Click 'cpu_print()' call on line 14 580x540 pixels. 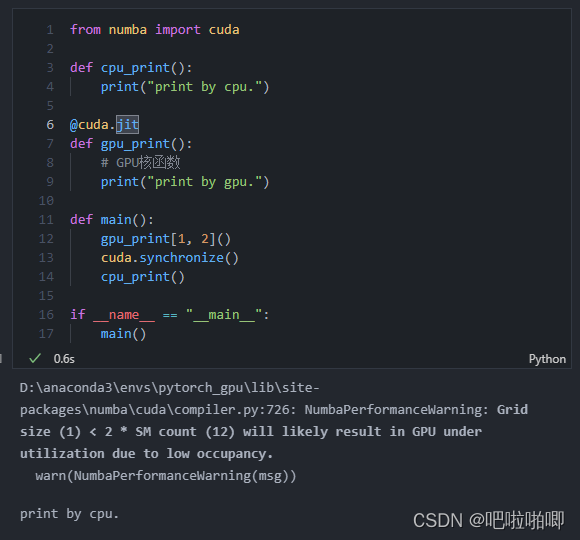point(142,277)
